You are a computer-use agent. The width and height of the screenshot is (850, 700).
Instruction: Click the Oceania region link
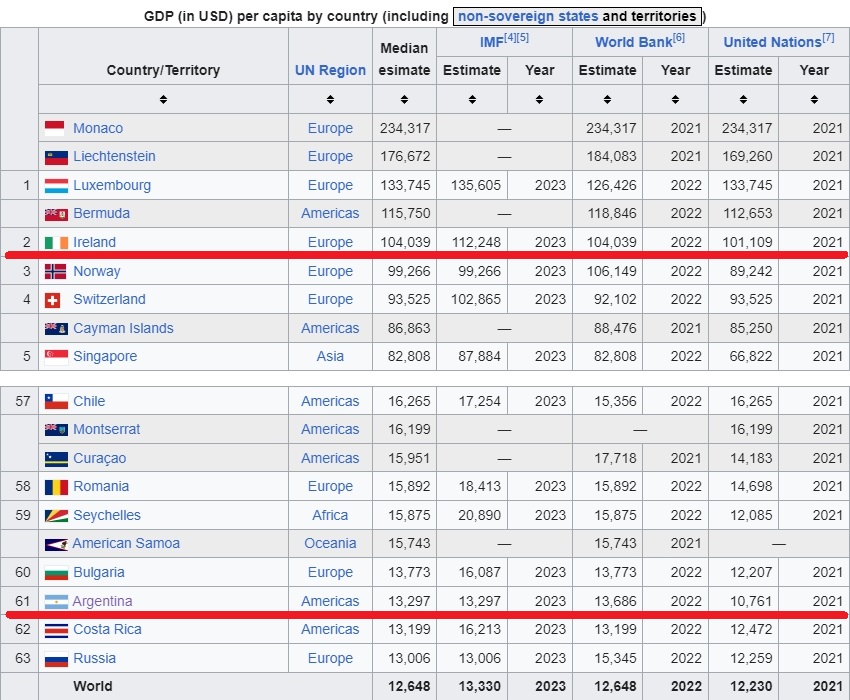pos(330,543)
